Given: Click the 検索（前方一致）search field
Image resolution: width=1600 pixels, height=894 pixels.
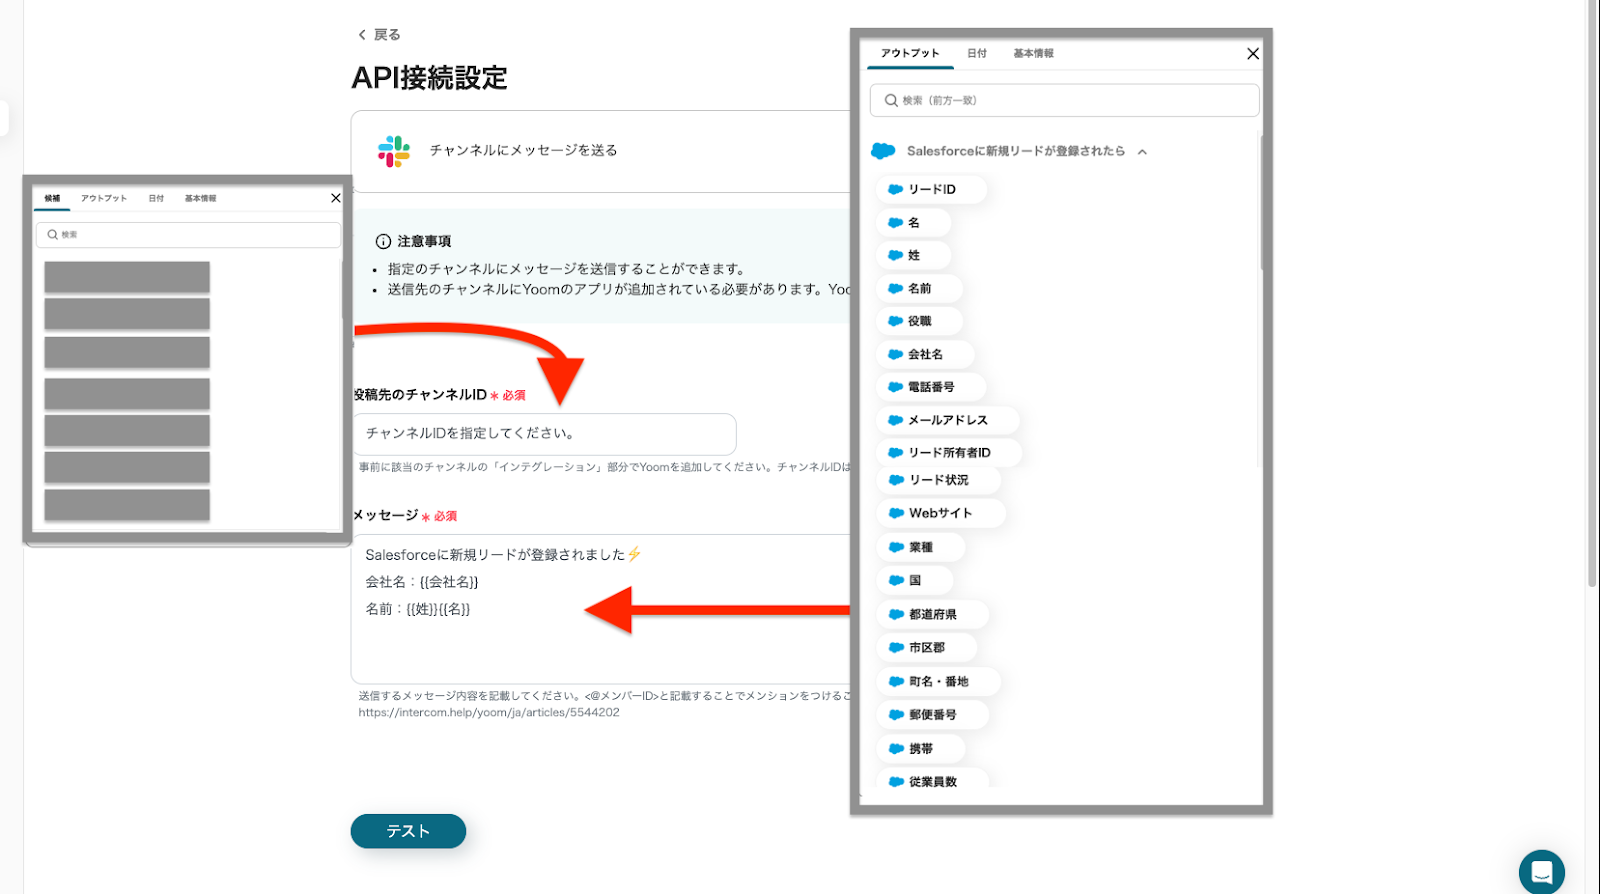Looking at the screenshot, I should (x=1065, y=100).
